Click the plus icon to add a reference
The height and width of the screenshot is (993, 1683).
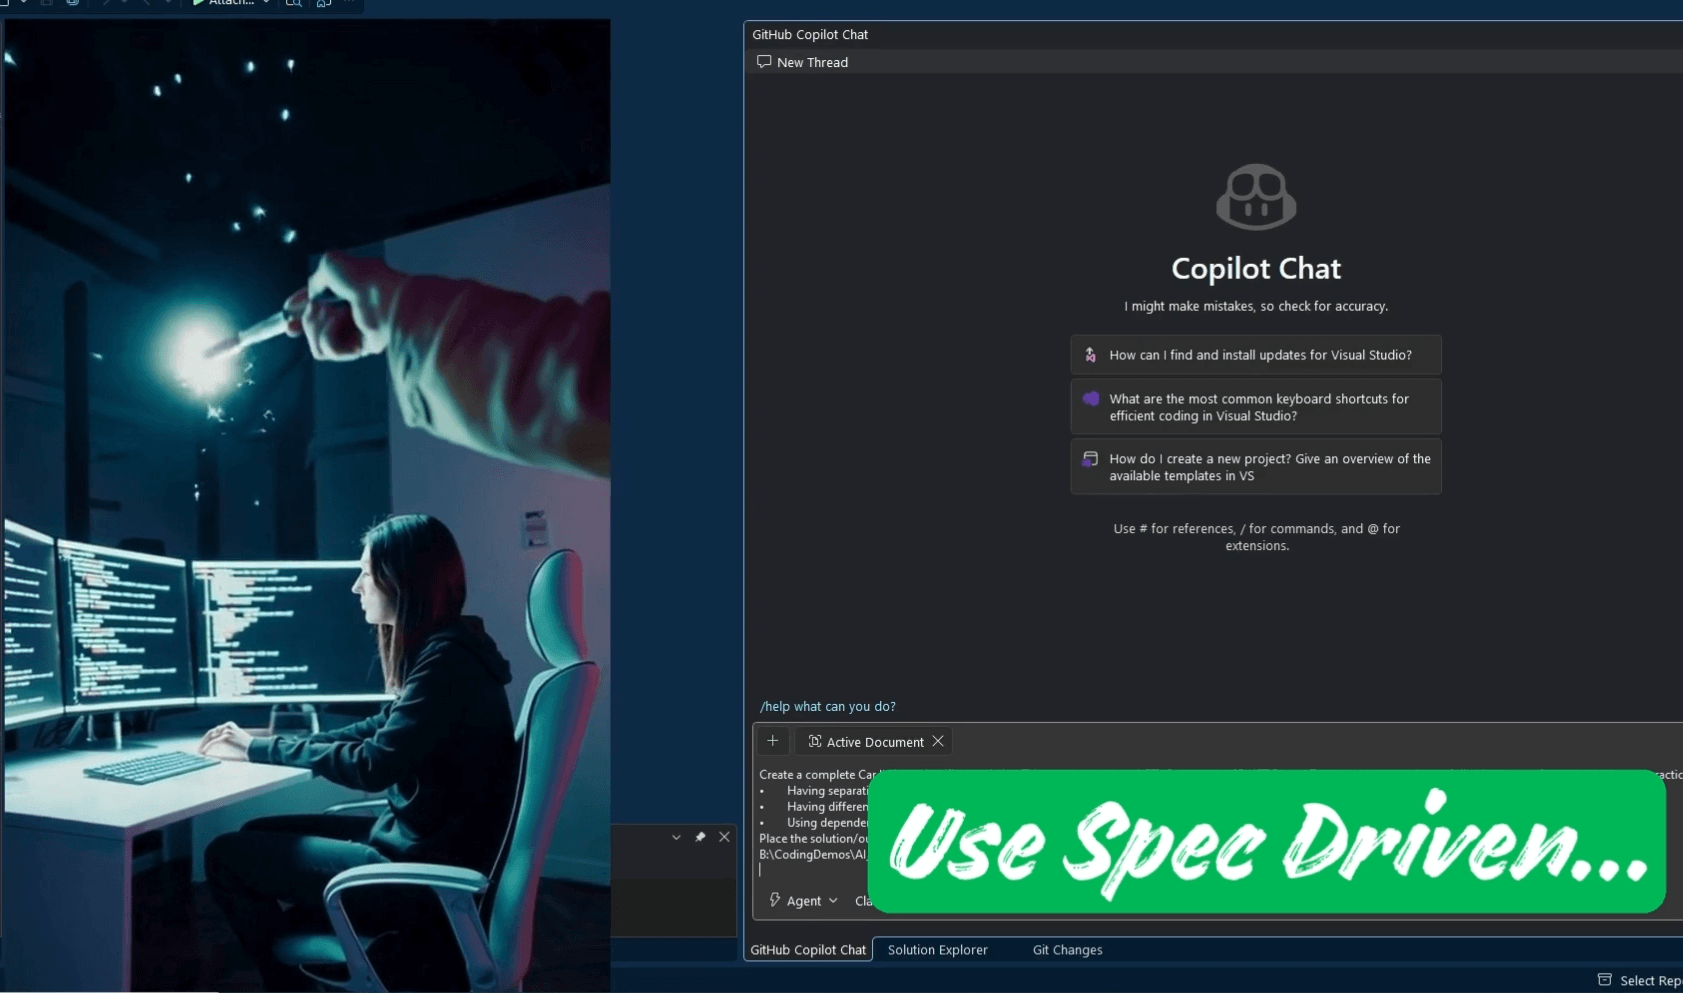pyautogui.click(x=772, y=741)
